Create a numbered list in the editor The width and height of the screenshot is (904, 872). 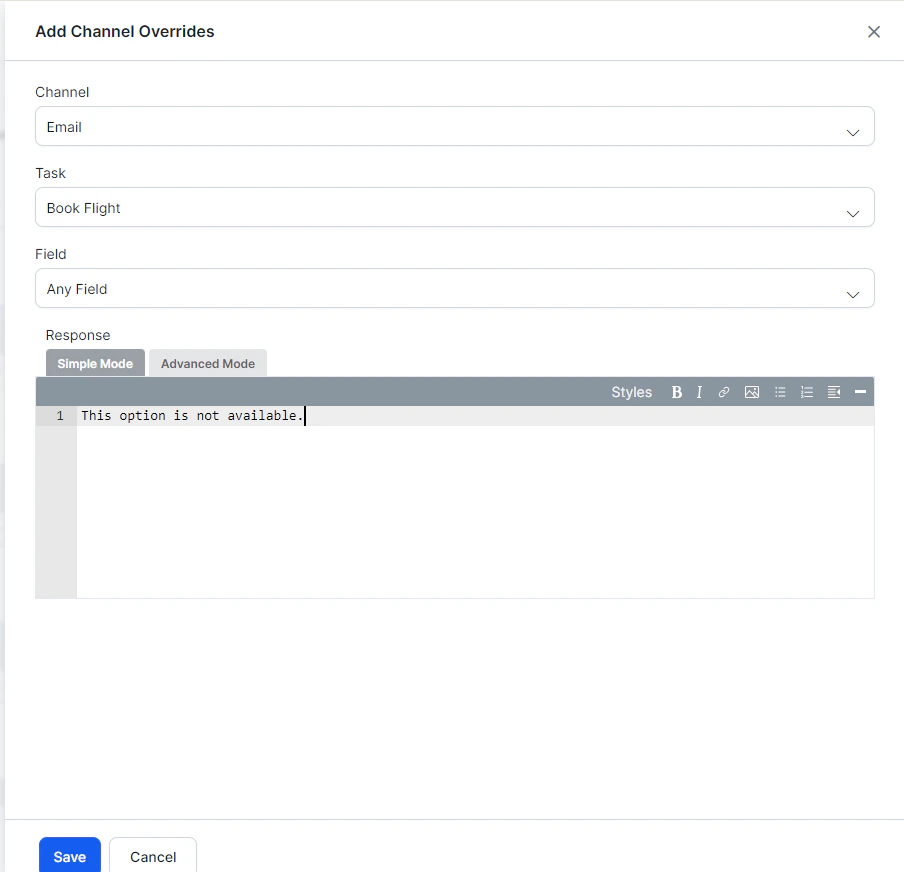point(807,392)
